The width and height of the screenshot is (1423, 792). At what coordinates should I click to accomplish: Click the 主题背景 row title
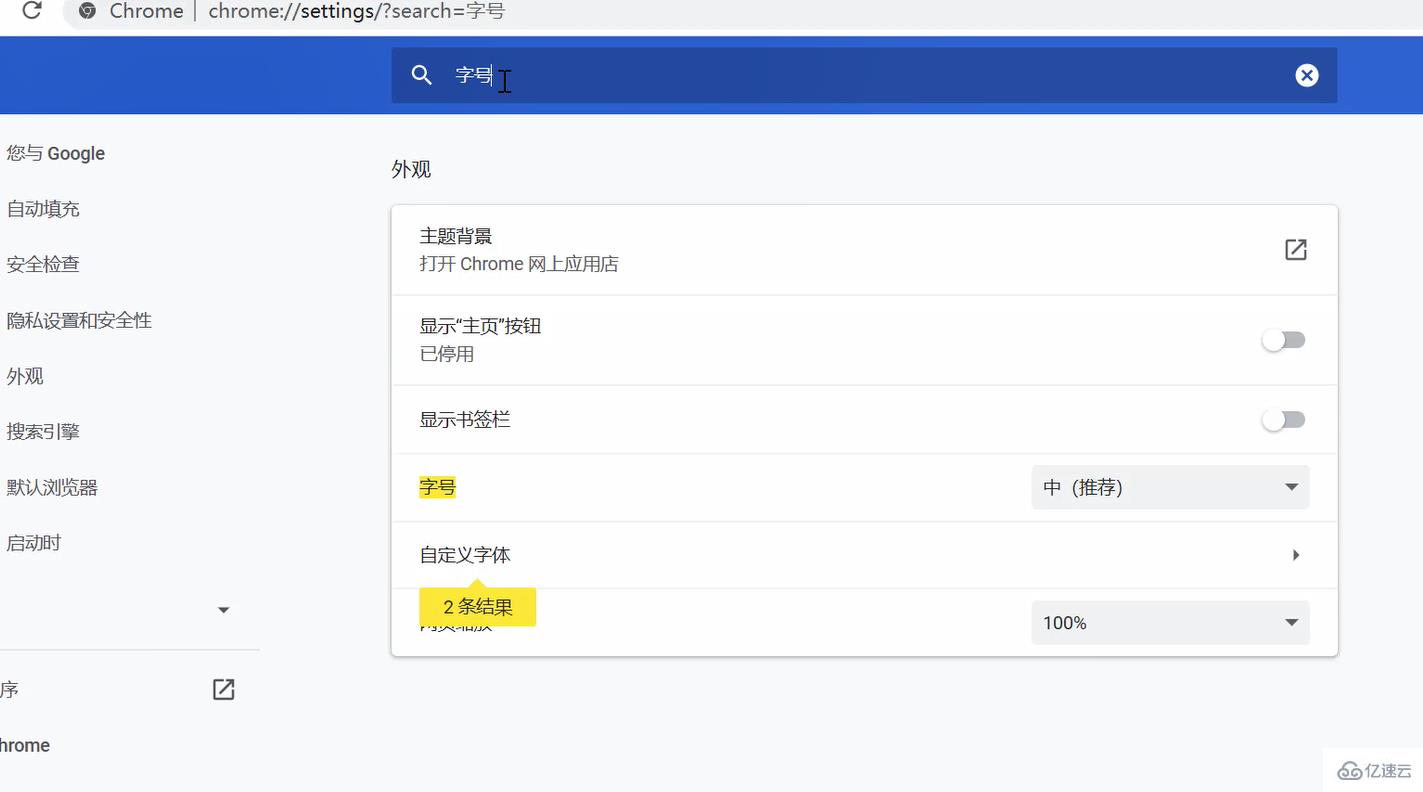pyautogui.click(x=456, y=236)
